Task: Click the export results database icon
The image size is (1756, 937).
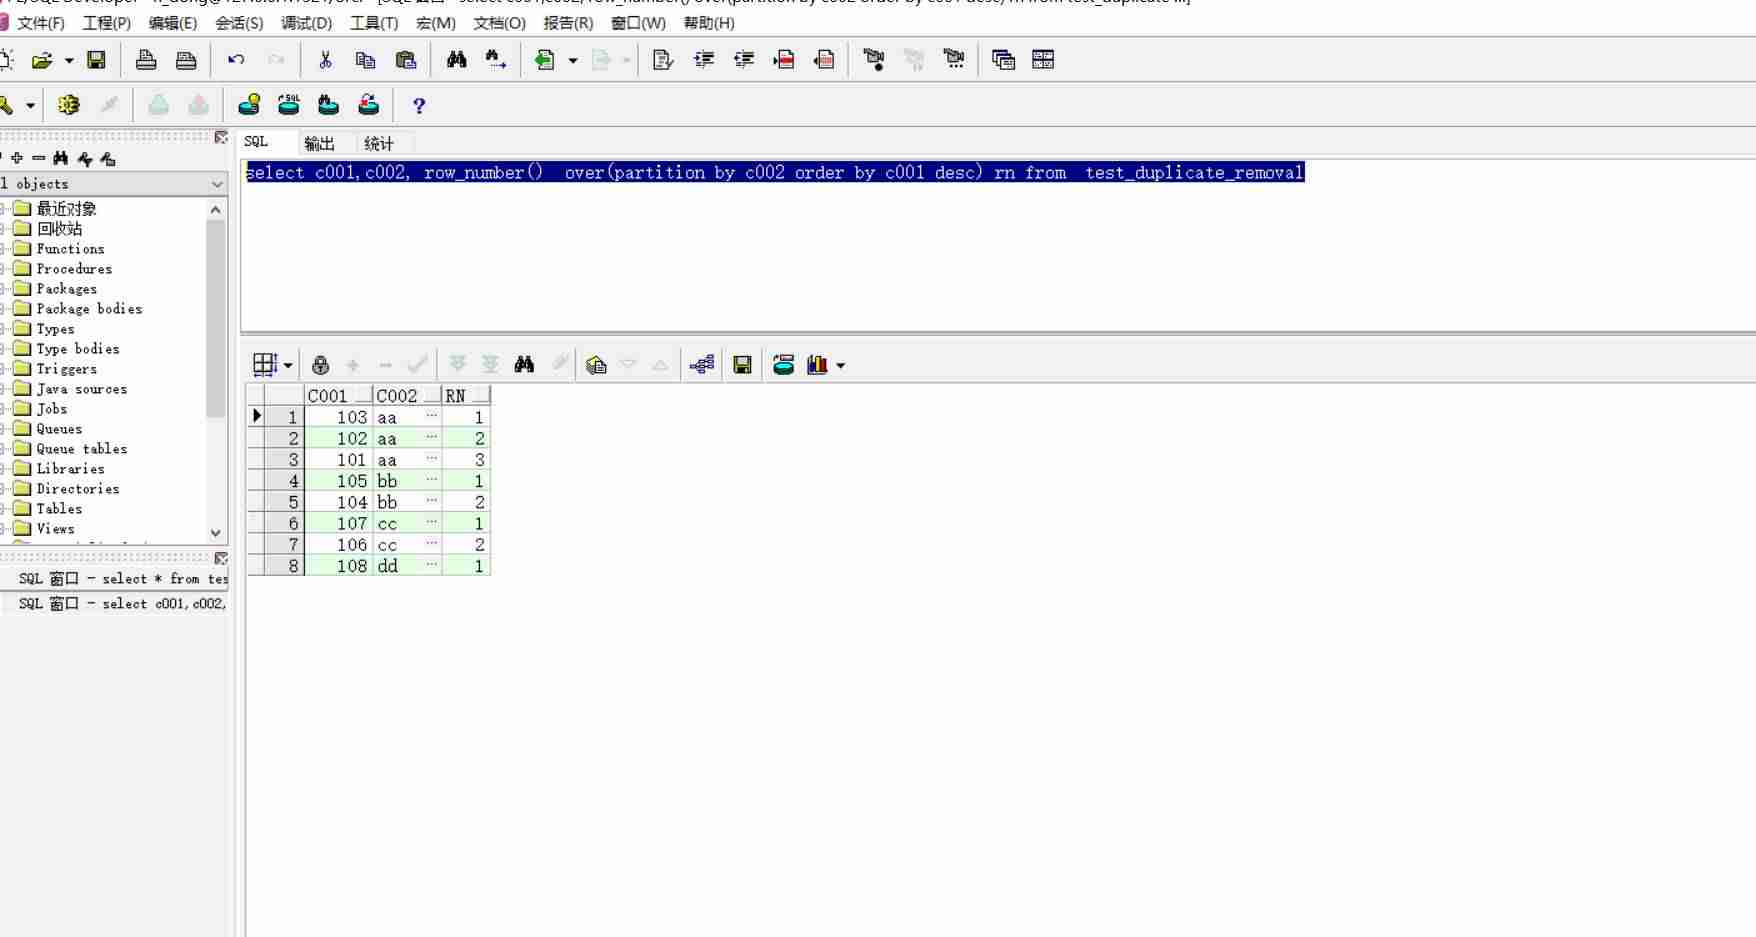Action: pos(784,365)
